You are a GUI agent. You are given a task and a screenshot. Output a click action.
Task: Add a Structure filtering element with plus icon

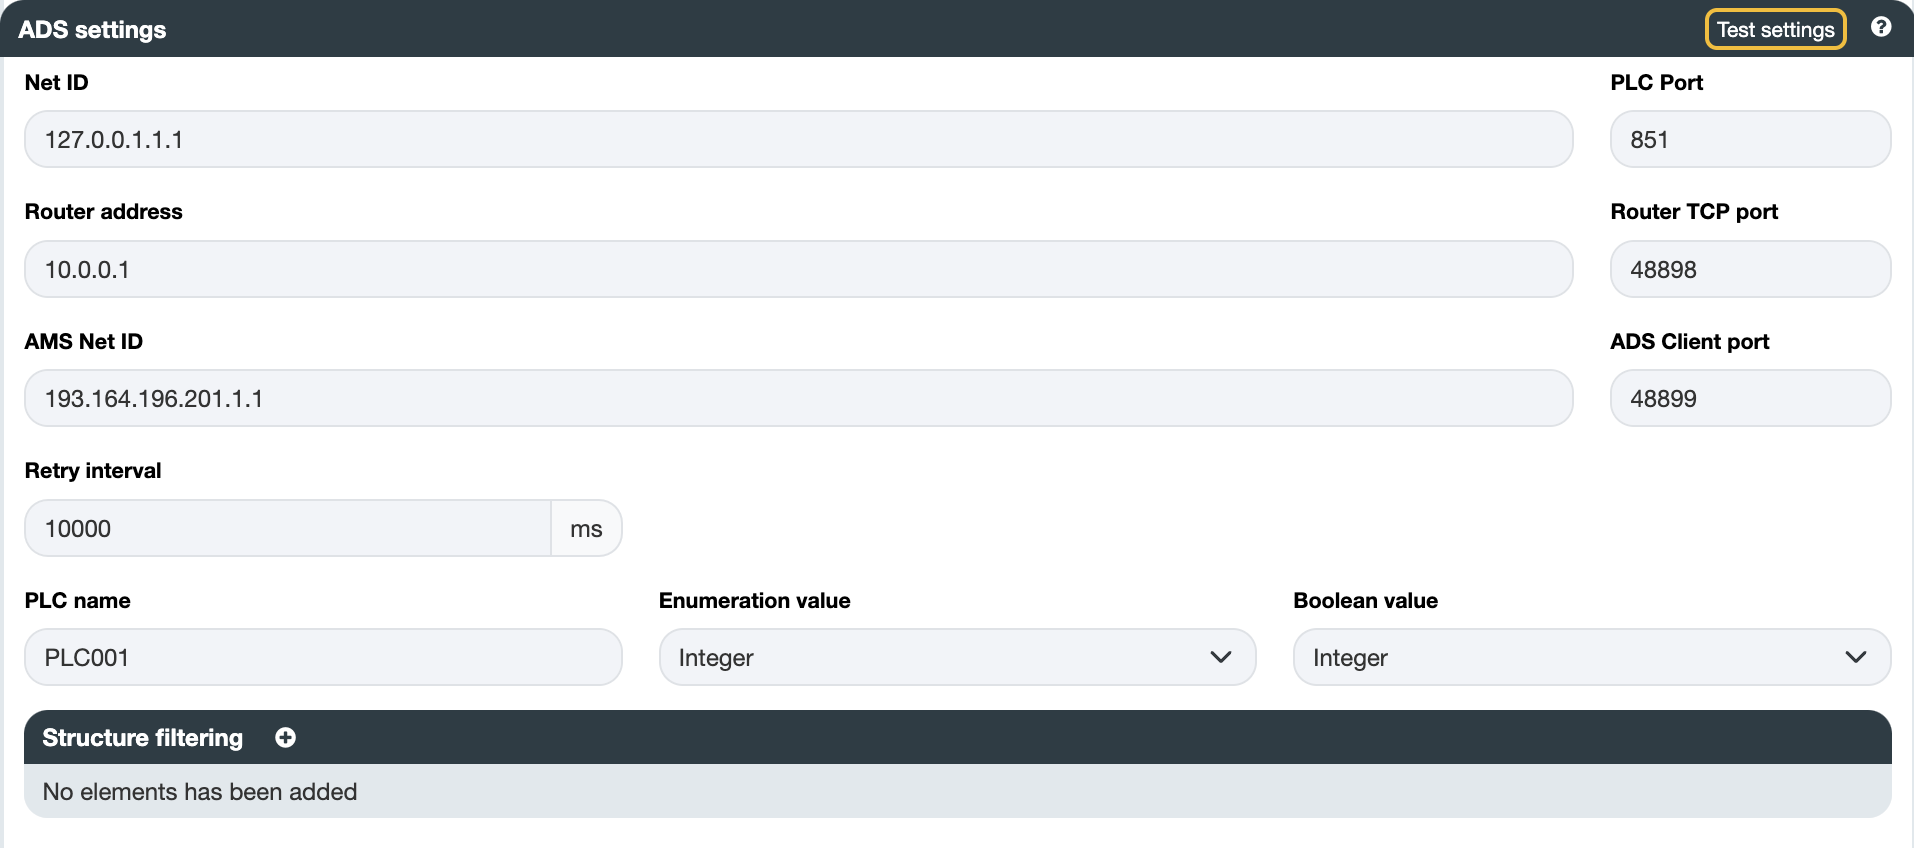click(x=285, y=737)
